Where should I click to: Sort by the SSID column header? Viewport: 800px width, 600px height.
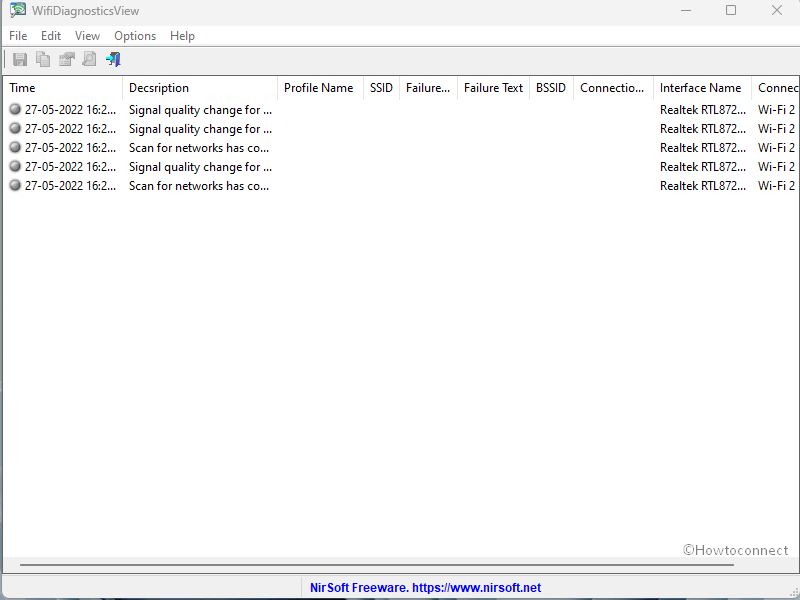381,88
